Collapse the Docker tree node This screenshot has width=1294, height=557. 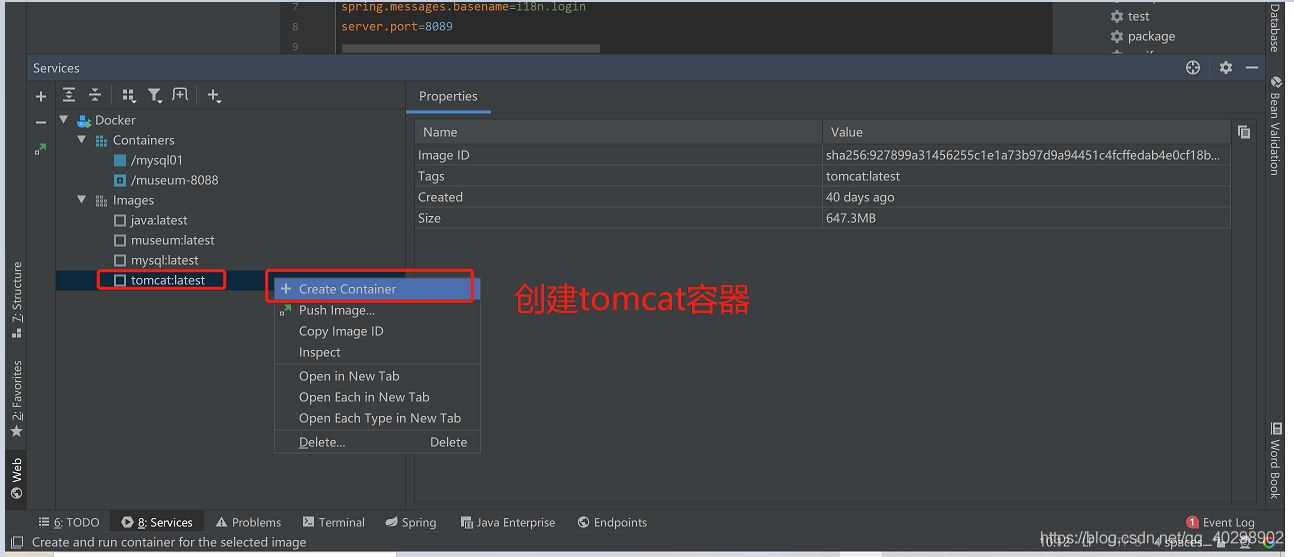[x=65, y=120]
